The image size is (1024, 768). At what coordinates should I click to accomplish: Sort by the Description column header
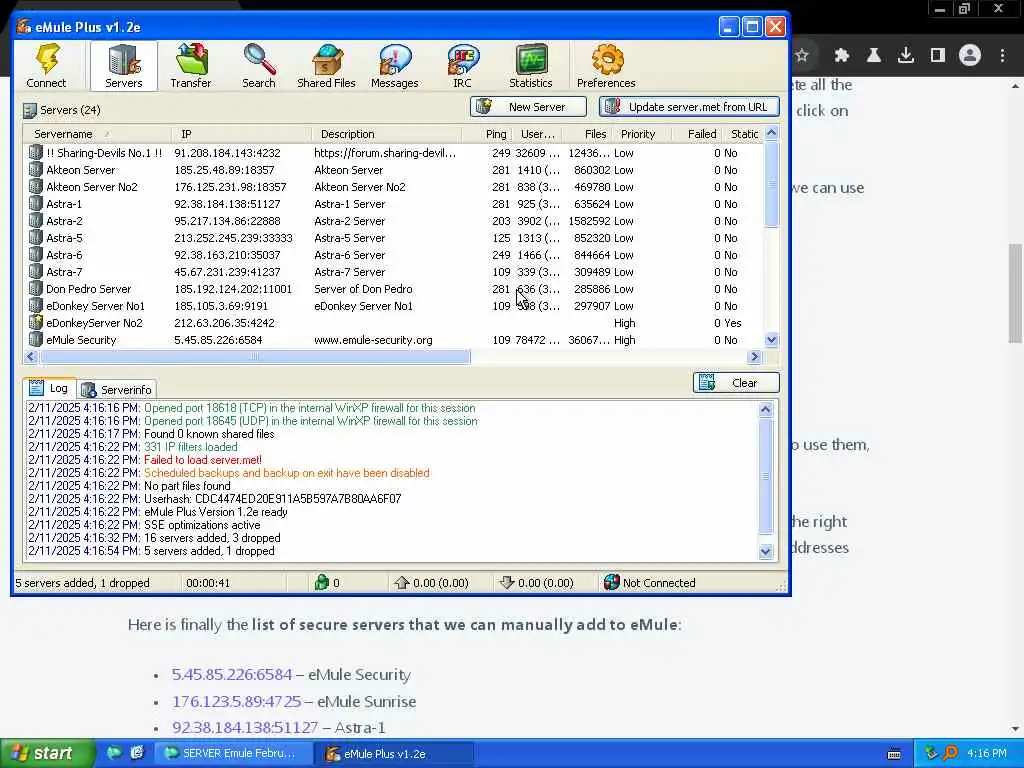[387, 134]
